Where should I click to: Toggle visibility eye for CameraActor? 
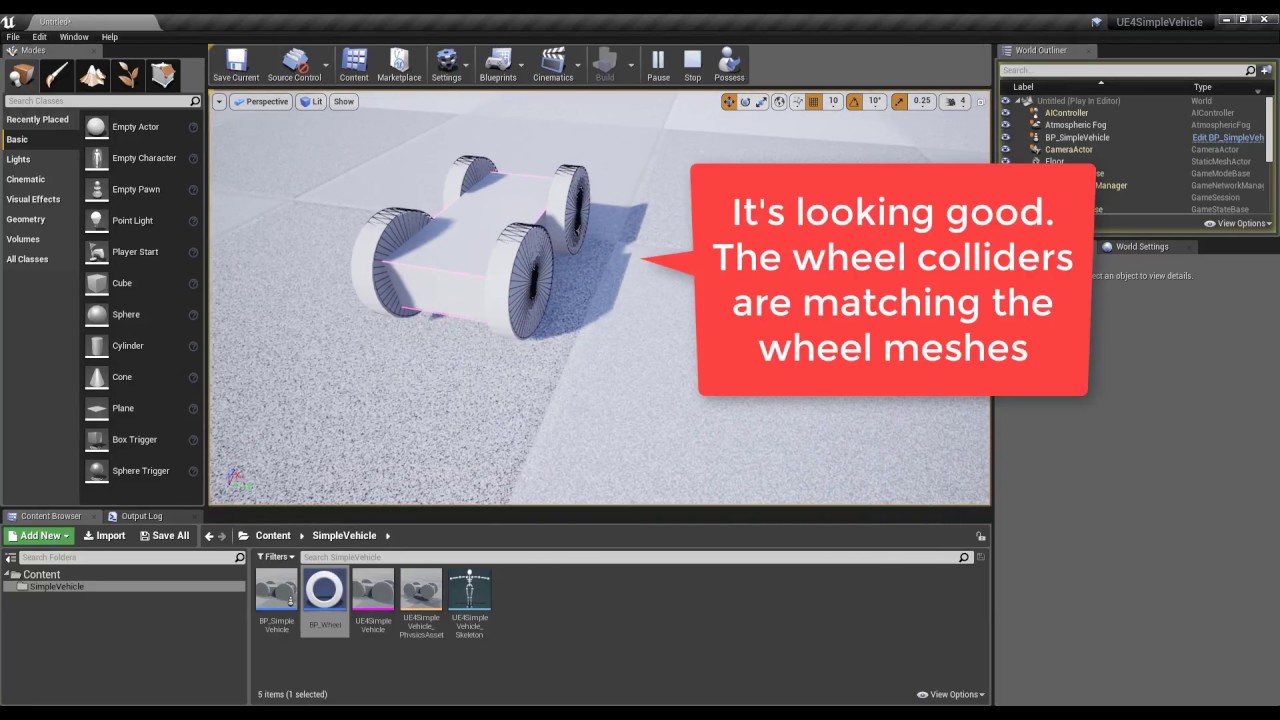1005,149
